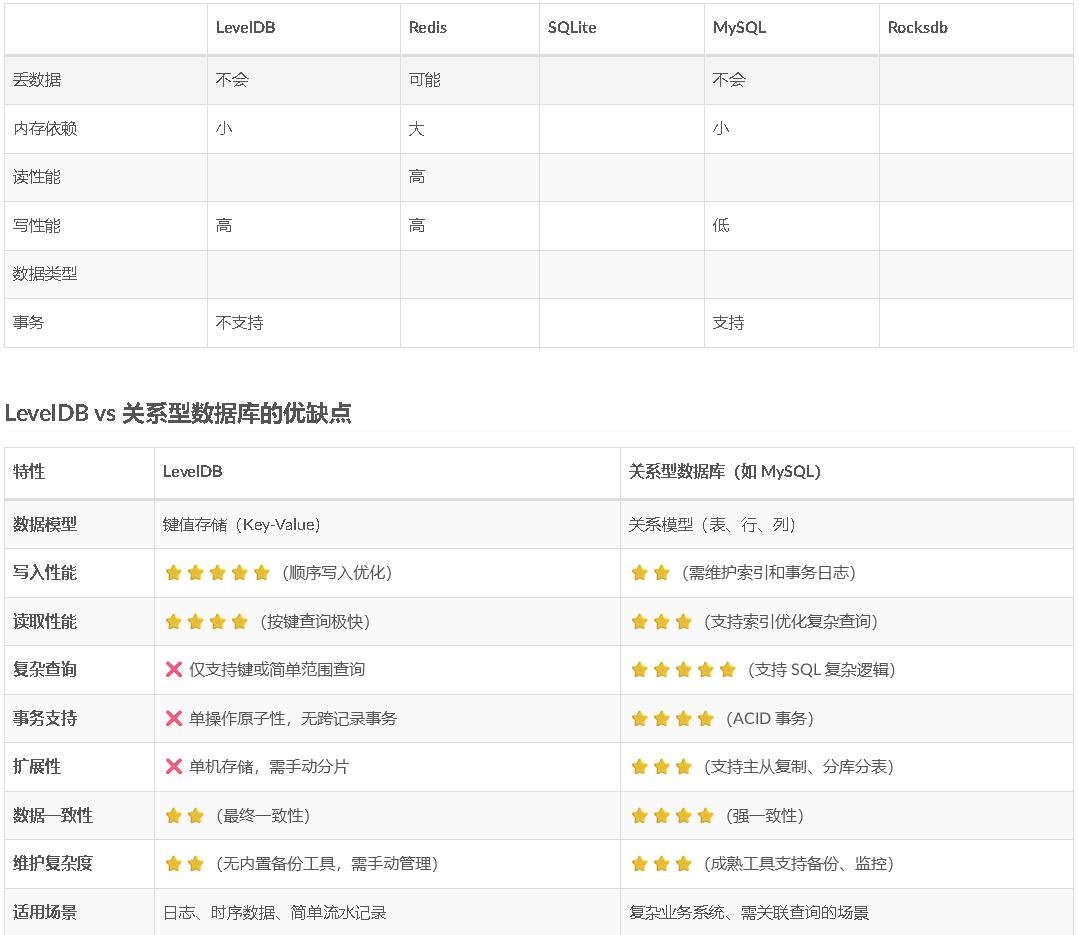Click the 数据模型 row label
This screenshot has height=935, width=1079.
click(45, 524)
